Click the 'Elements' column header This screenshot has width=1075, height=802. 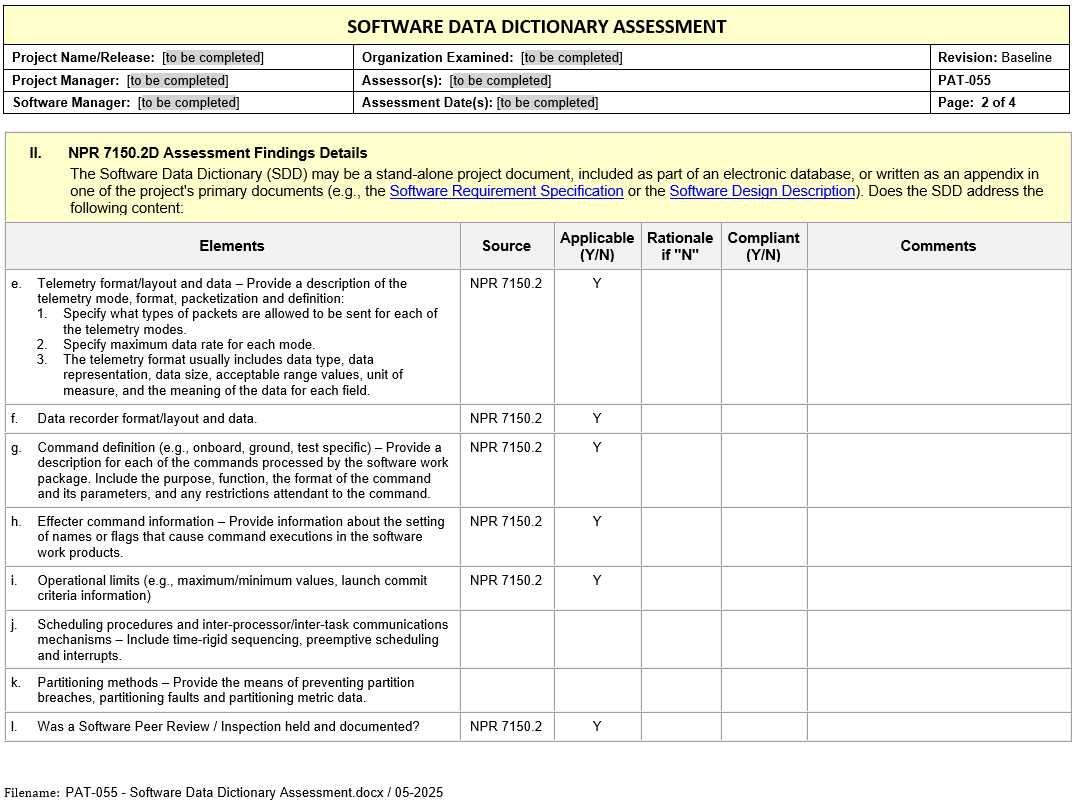(232, 246)
